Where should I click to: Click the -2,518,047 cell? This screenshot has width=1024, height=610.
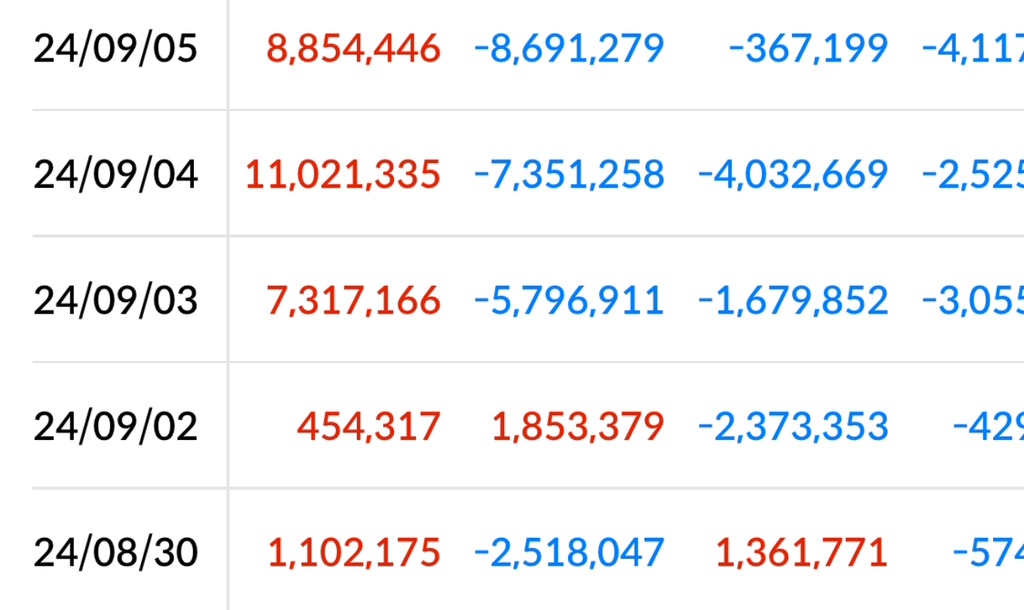(x=569, y=552)
